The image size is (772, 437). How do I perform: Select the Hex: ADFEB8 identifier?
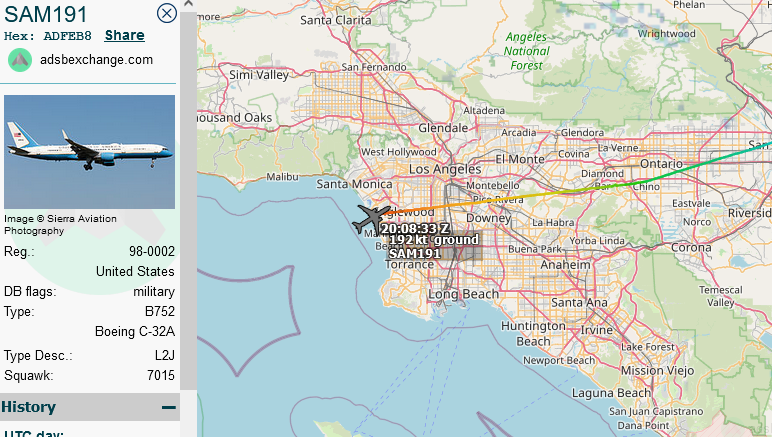pyautogui.click(x=47, y=36)
